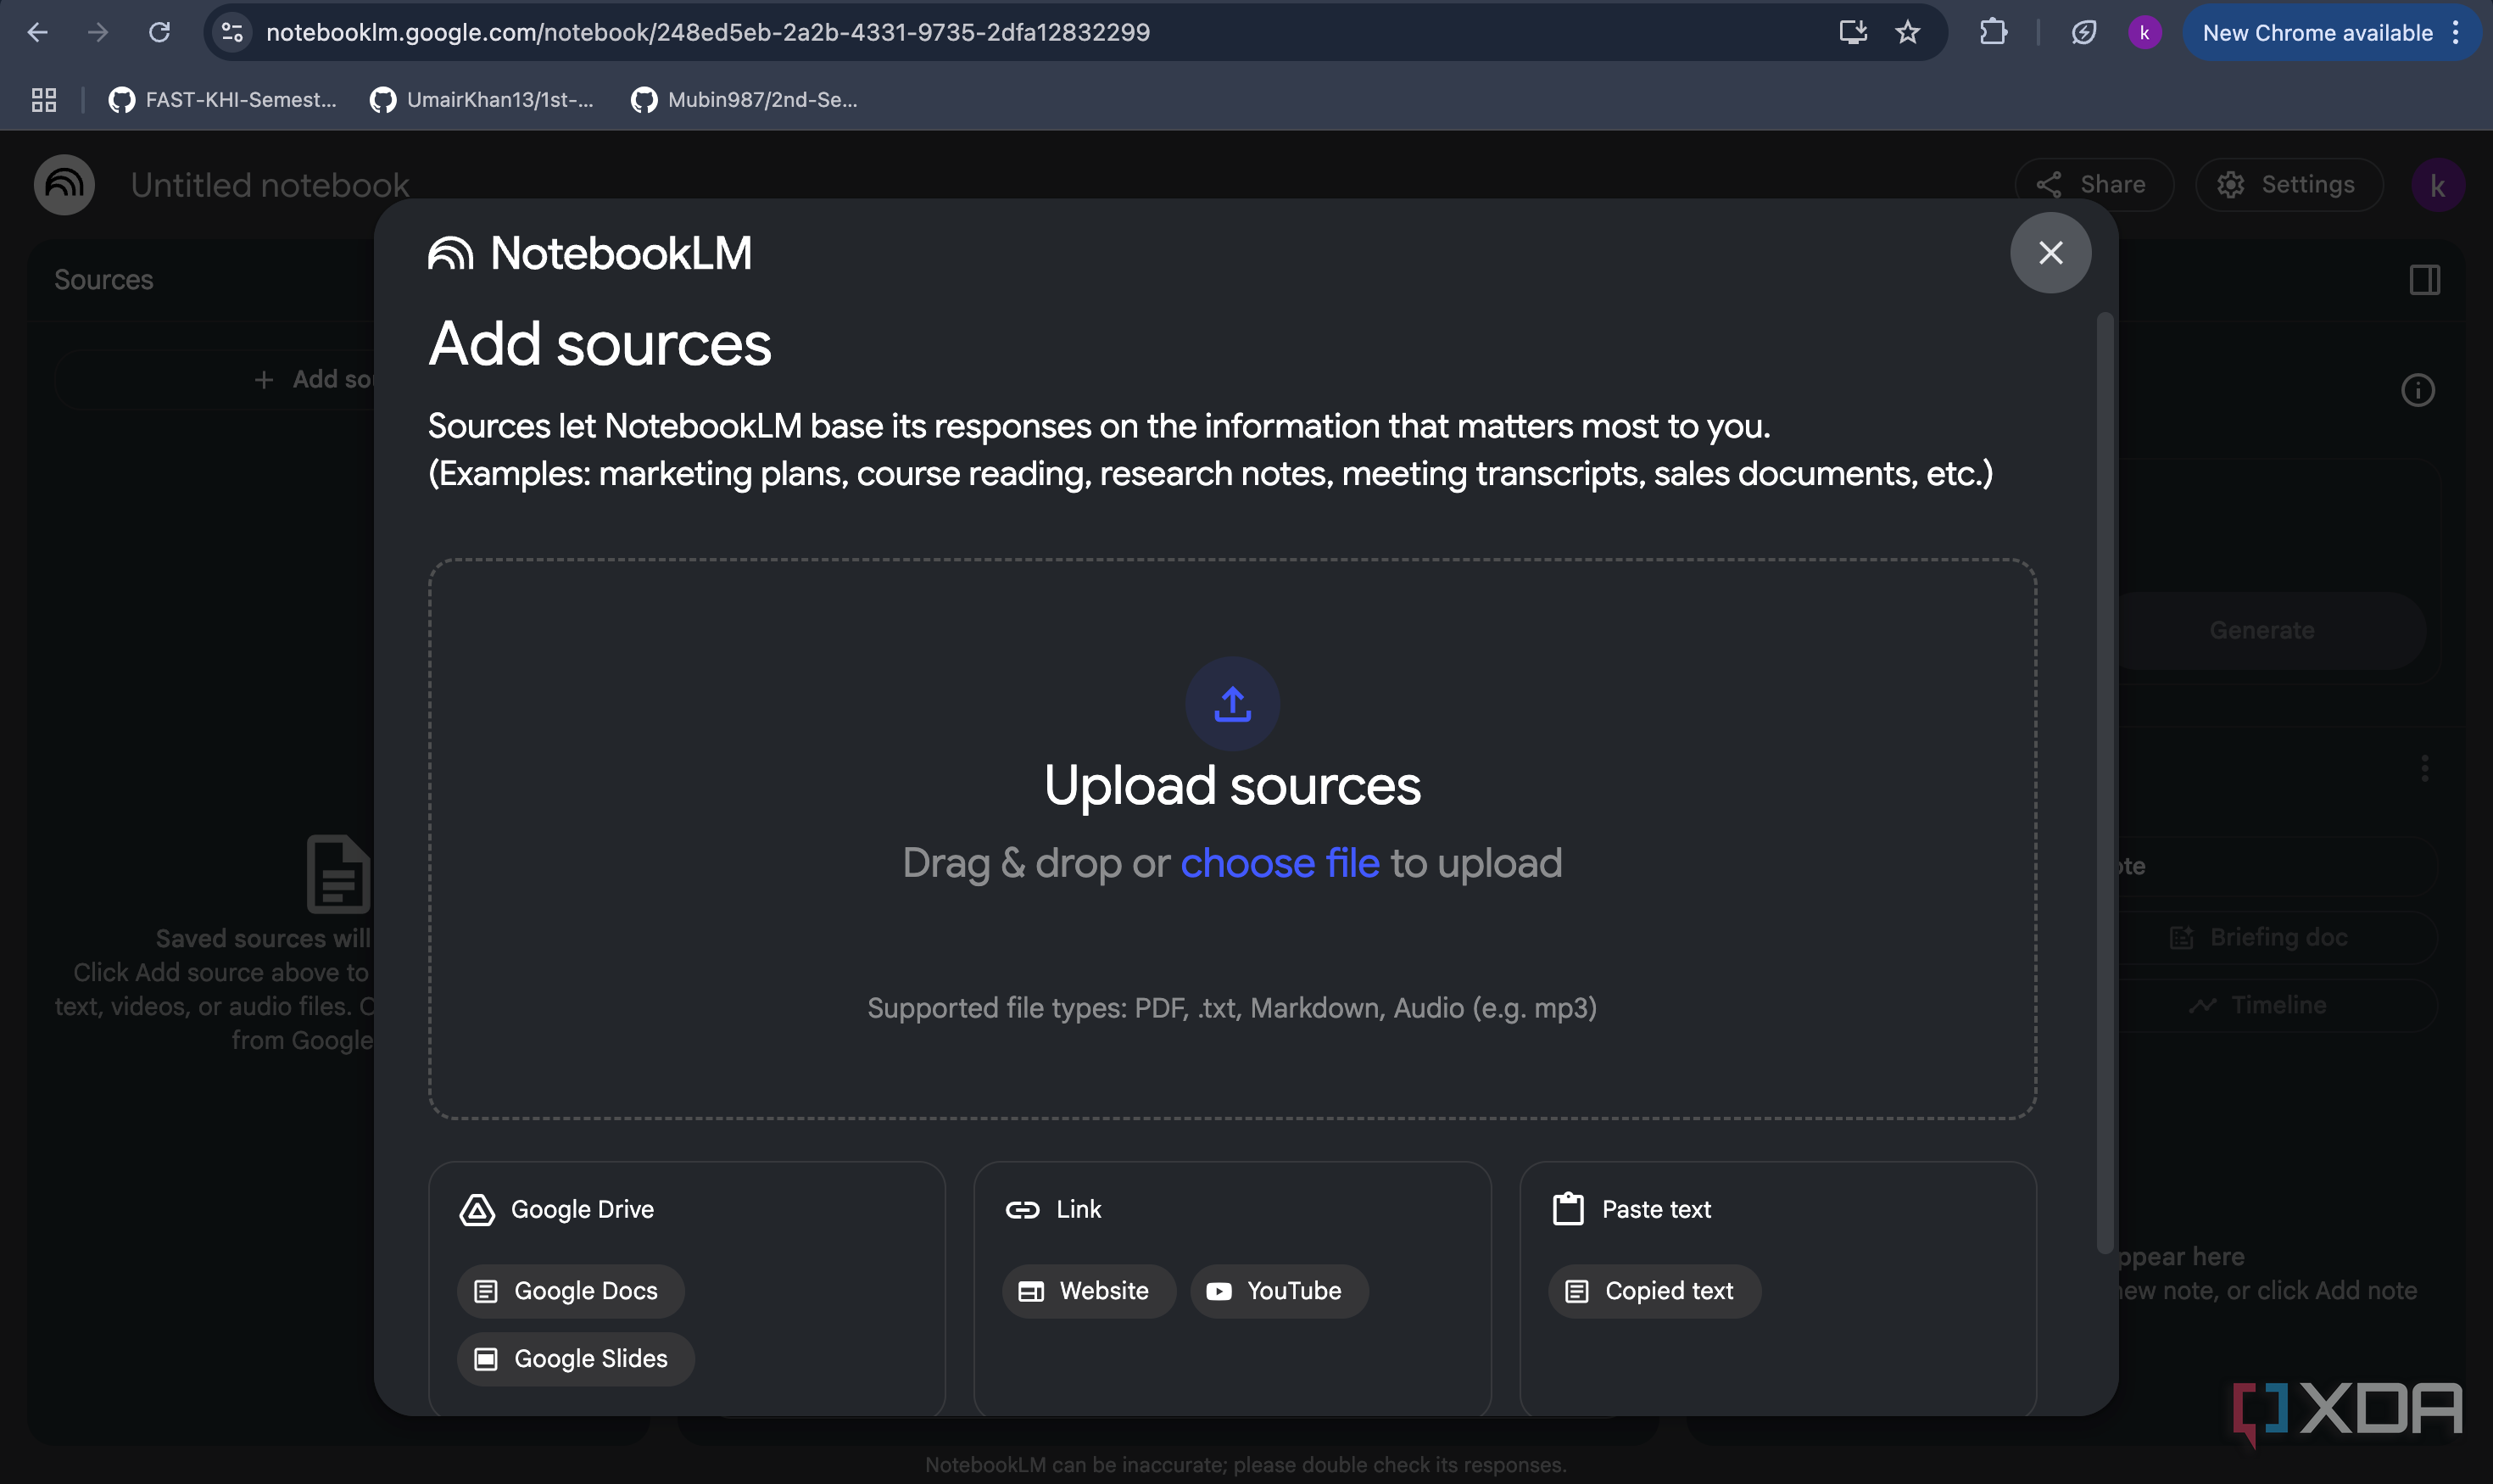
Task: Go forward in browser history
Action: click(98, 32)
